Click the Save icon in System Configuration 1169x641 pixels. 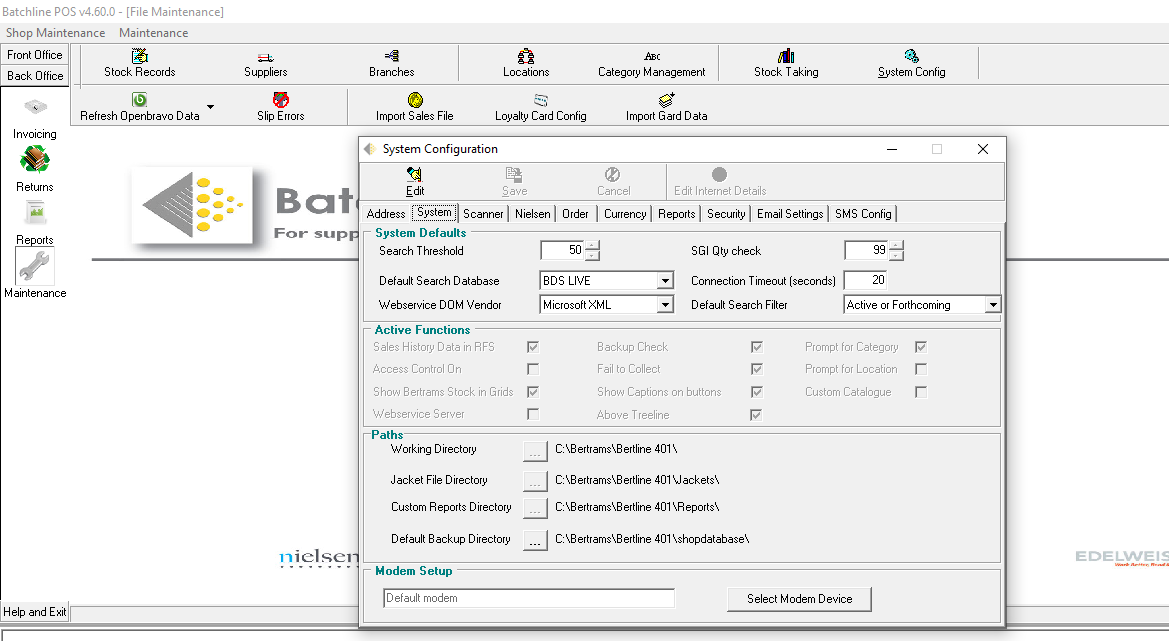pyautogui.click(x=514, y=181)
